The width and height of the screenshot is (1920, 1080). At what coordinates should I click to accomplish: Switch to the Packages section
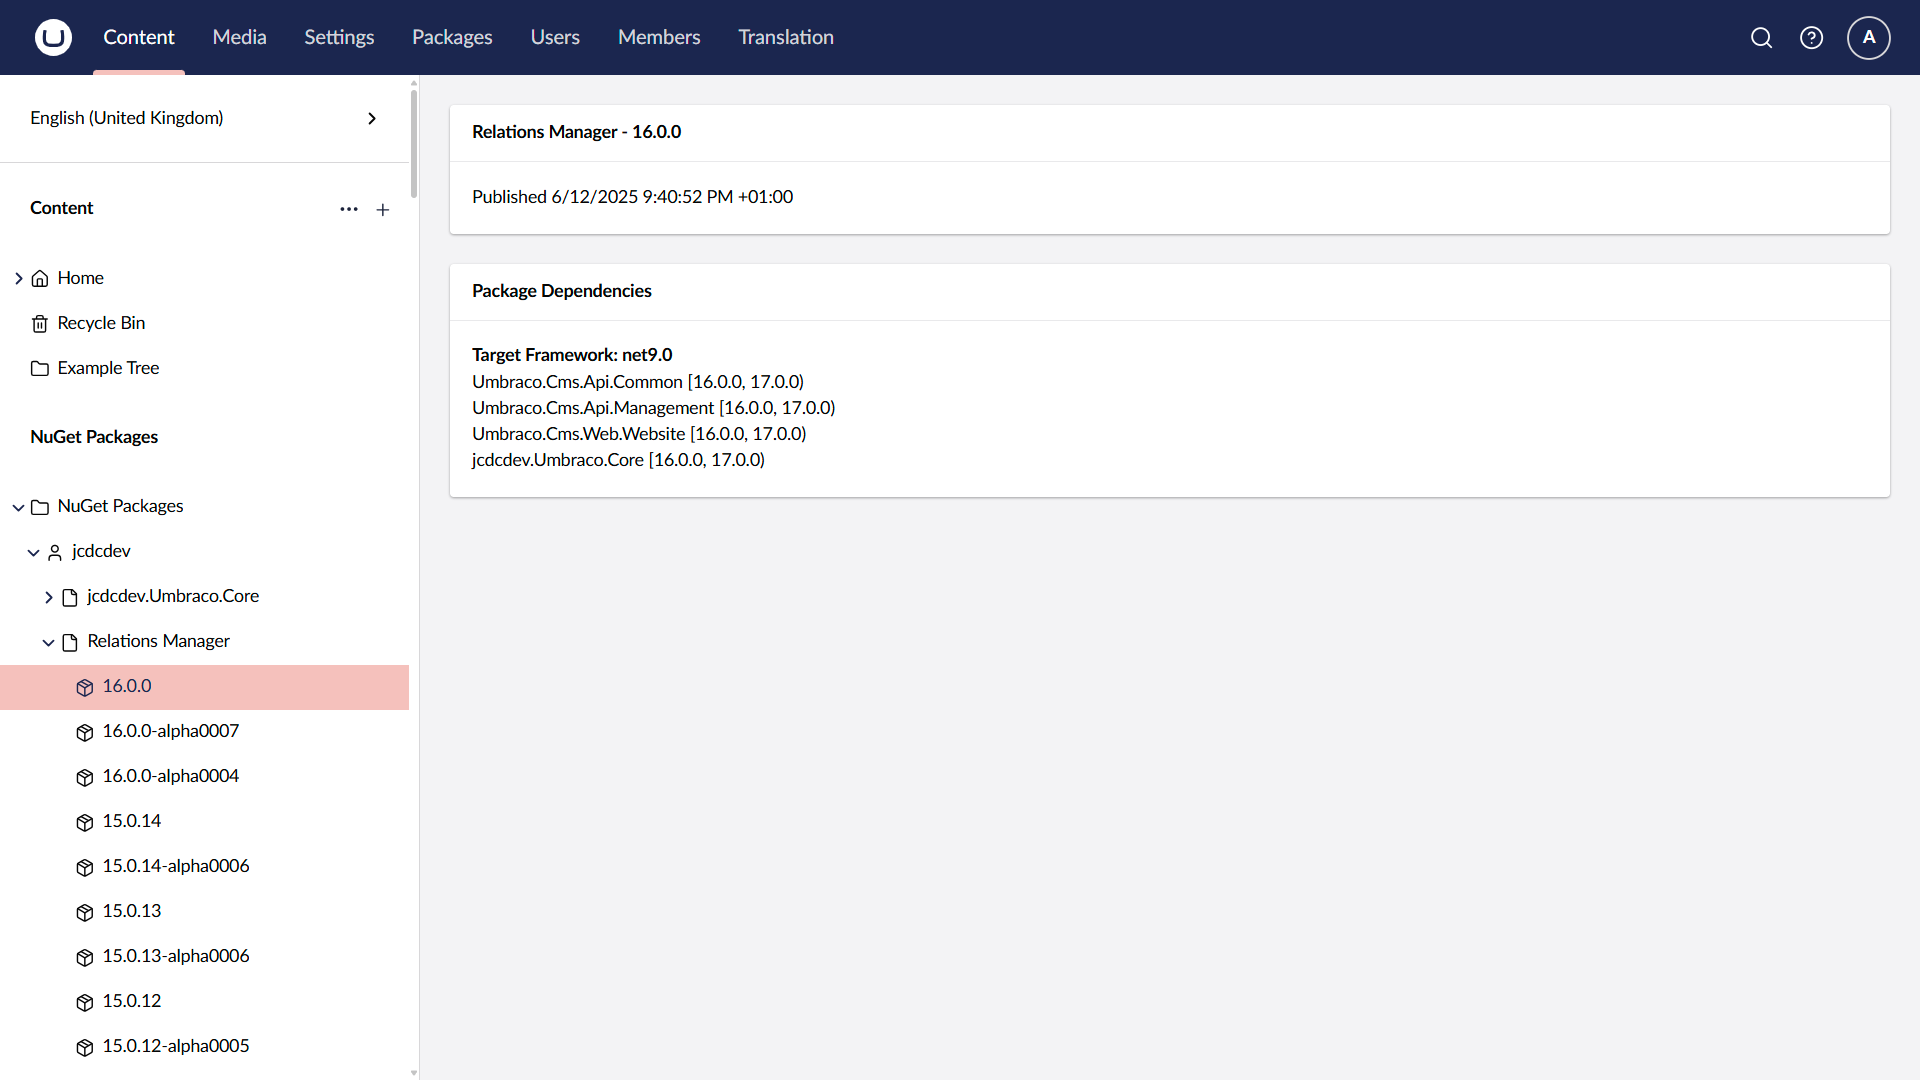451,37
